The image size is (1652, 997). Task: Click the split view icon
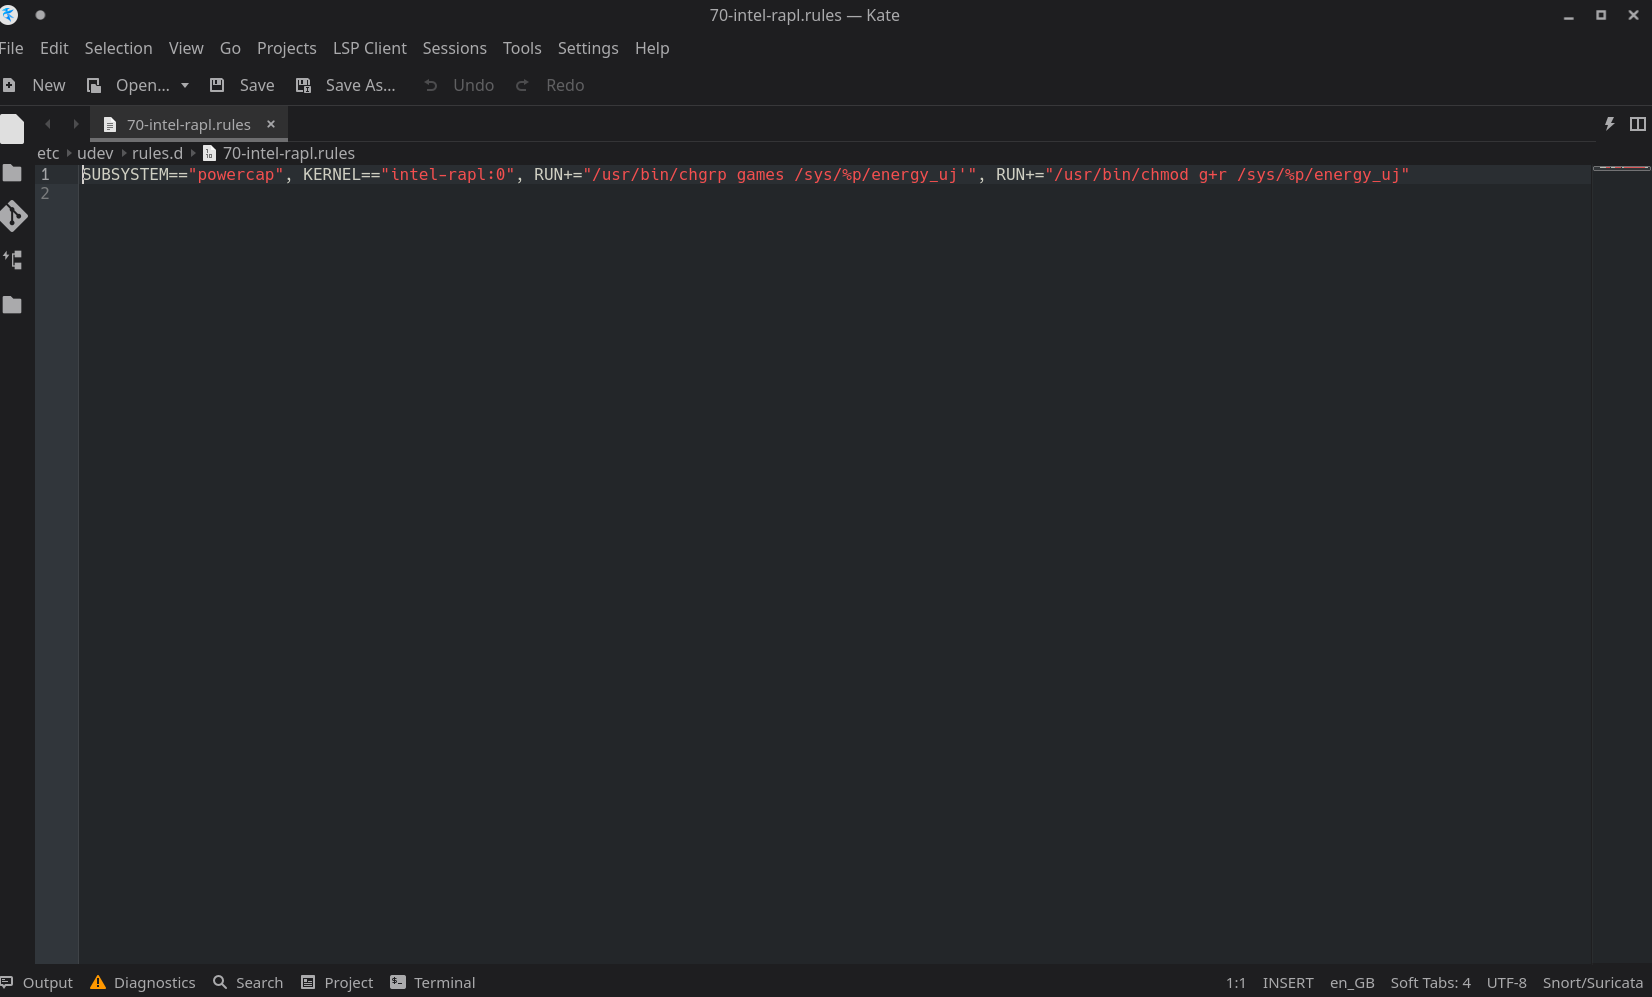coord(1638,124)
